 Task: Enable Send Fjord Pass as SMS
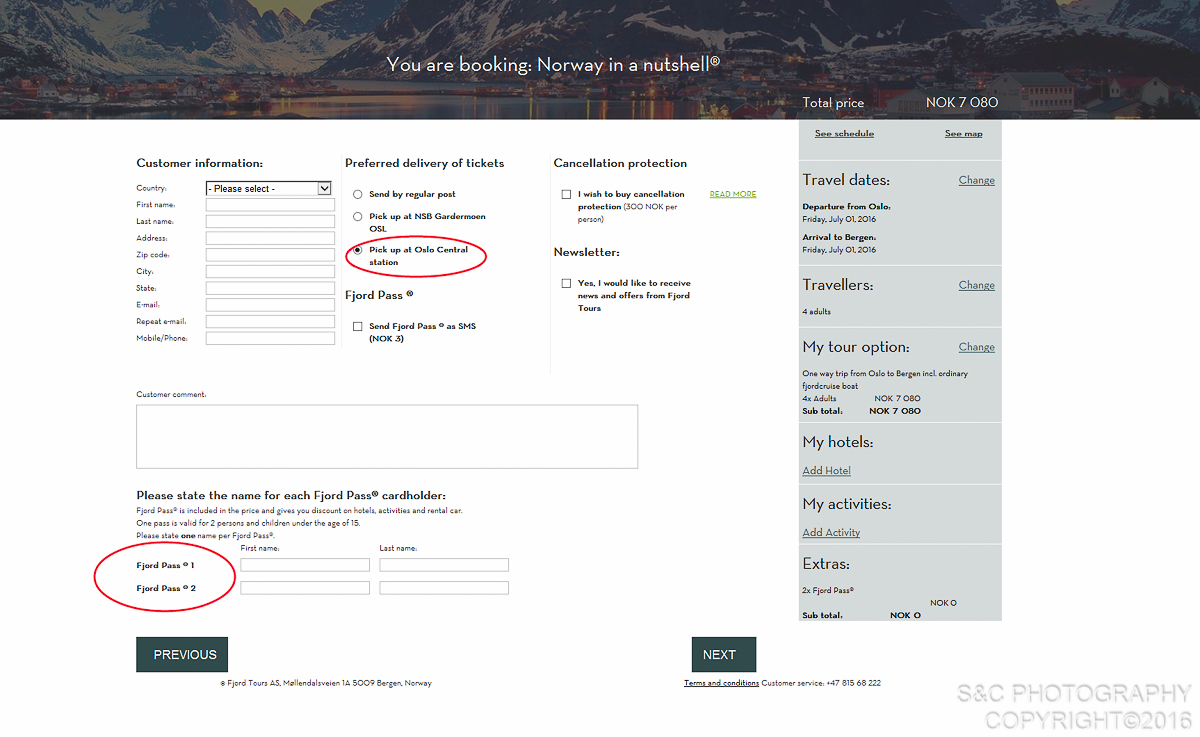point(358,327)
